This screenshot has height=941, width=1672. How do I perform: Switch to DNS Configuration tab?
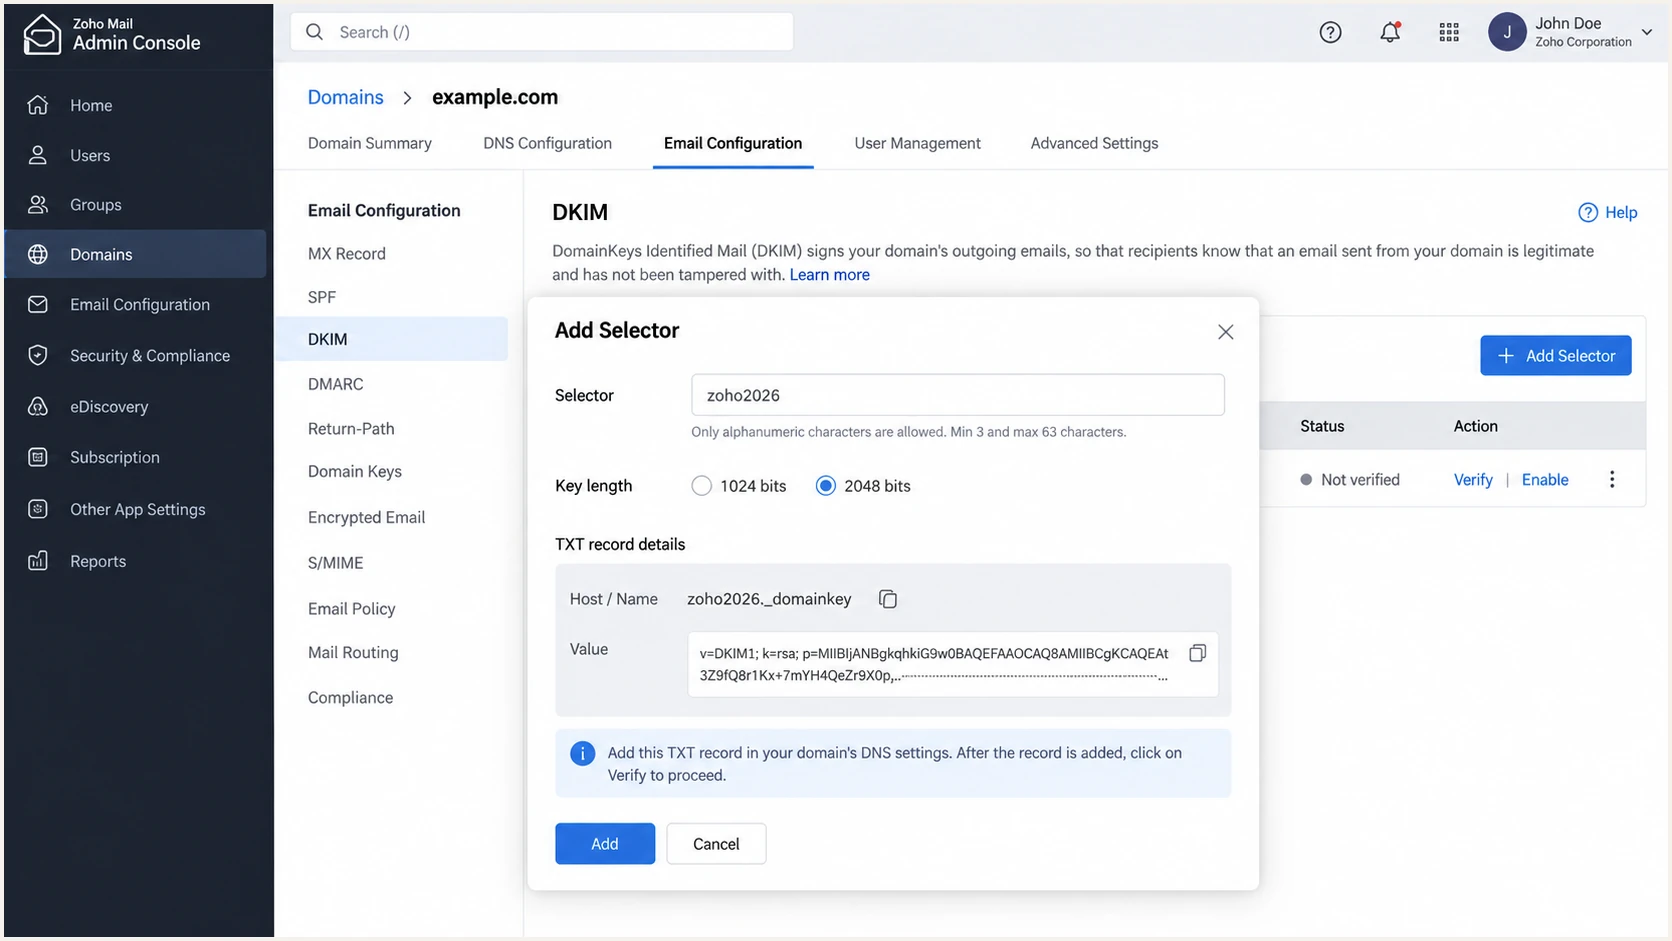[547, 143]
